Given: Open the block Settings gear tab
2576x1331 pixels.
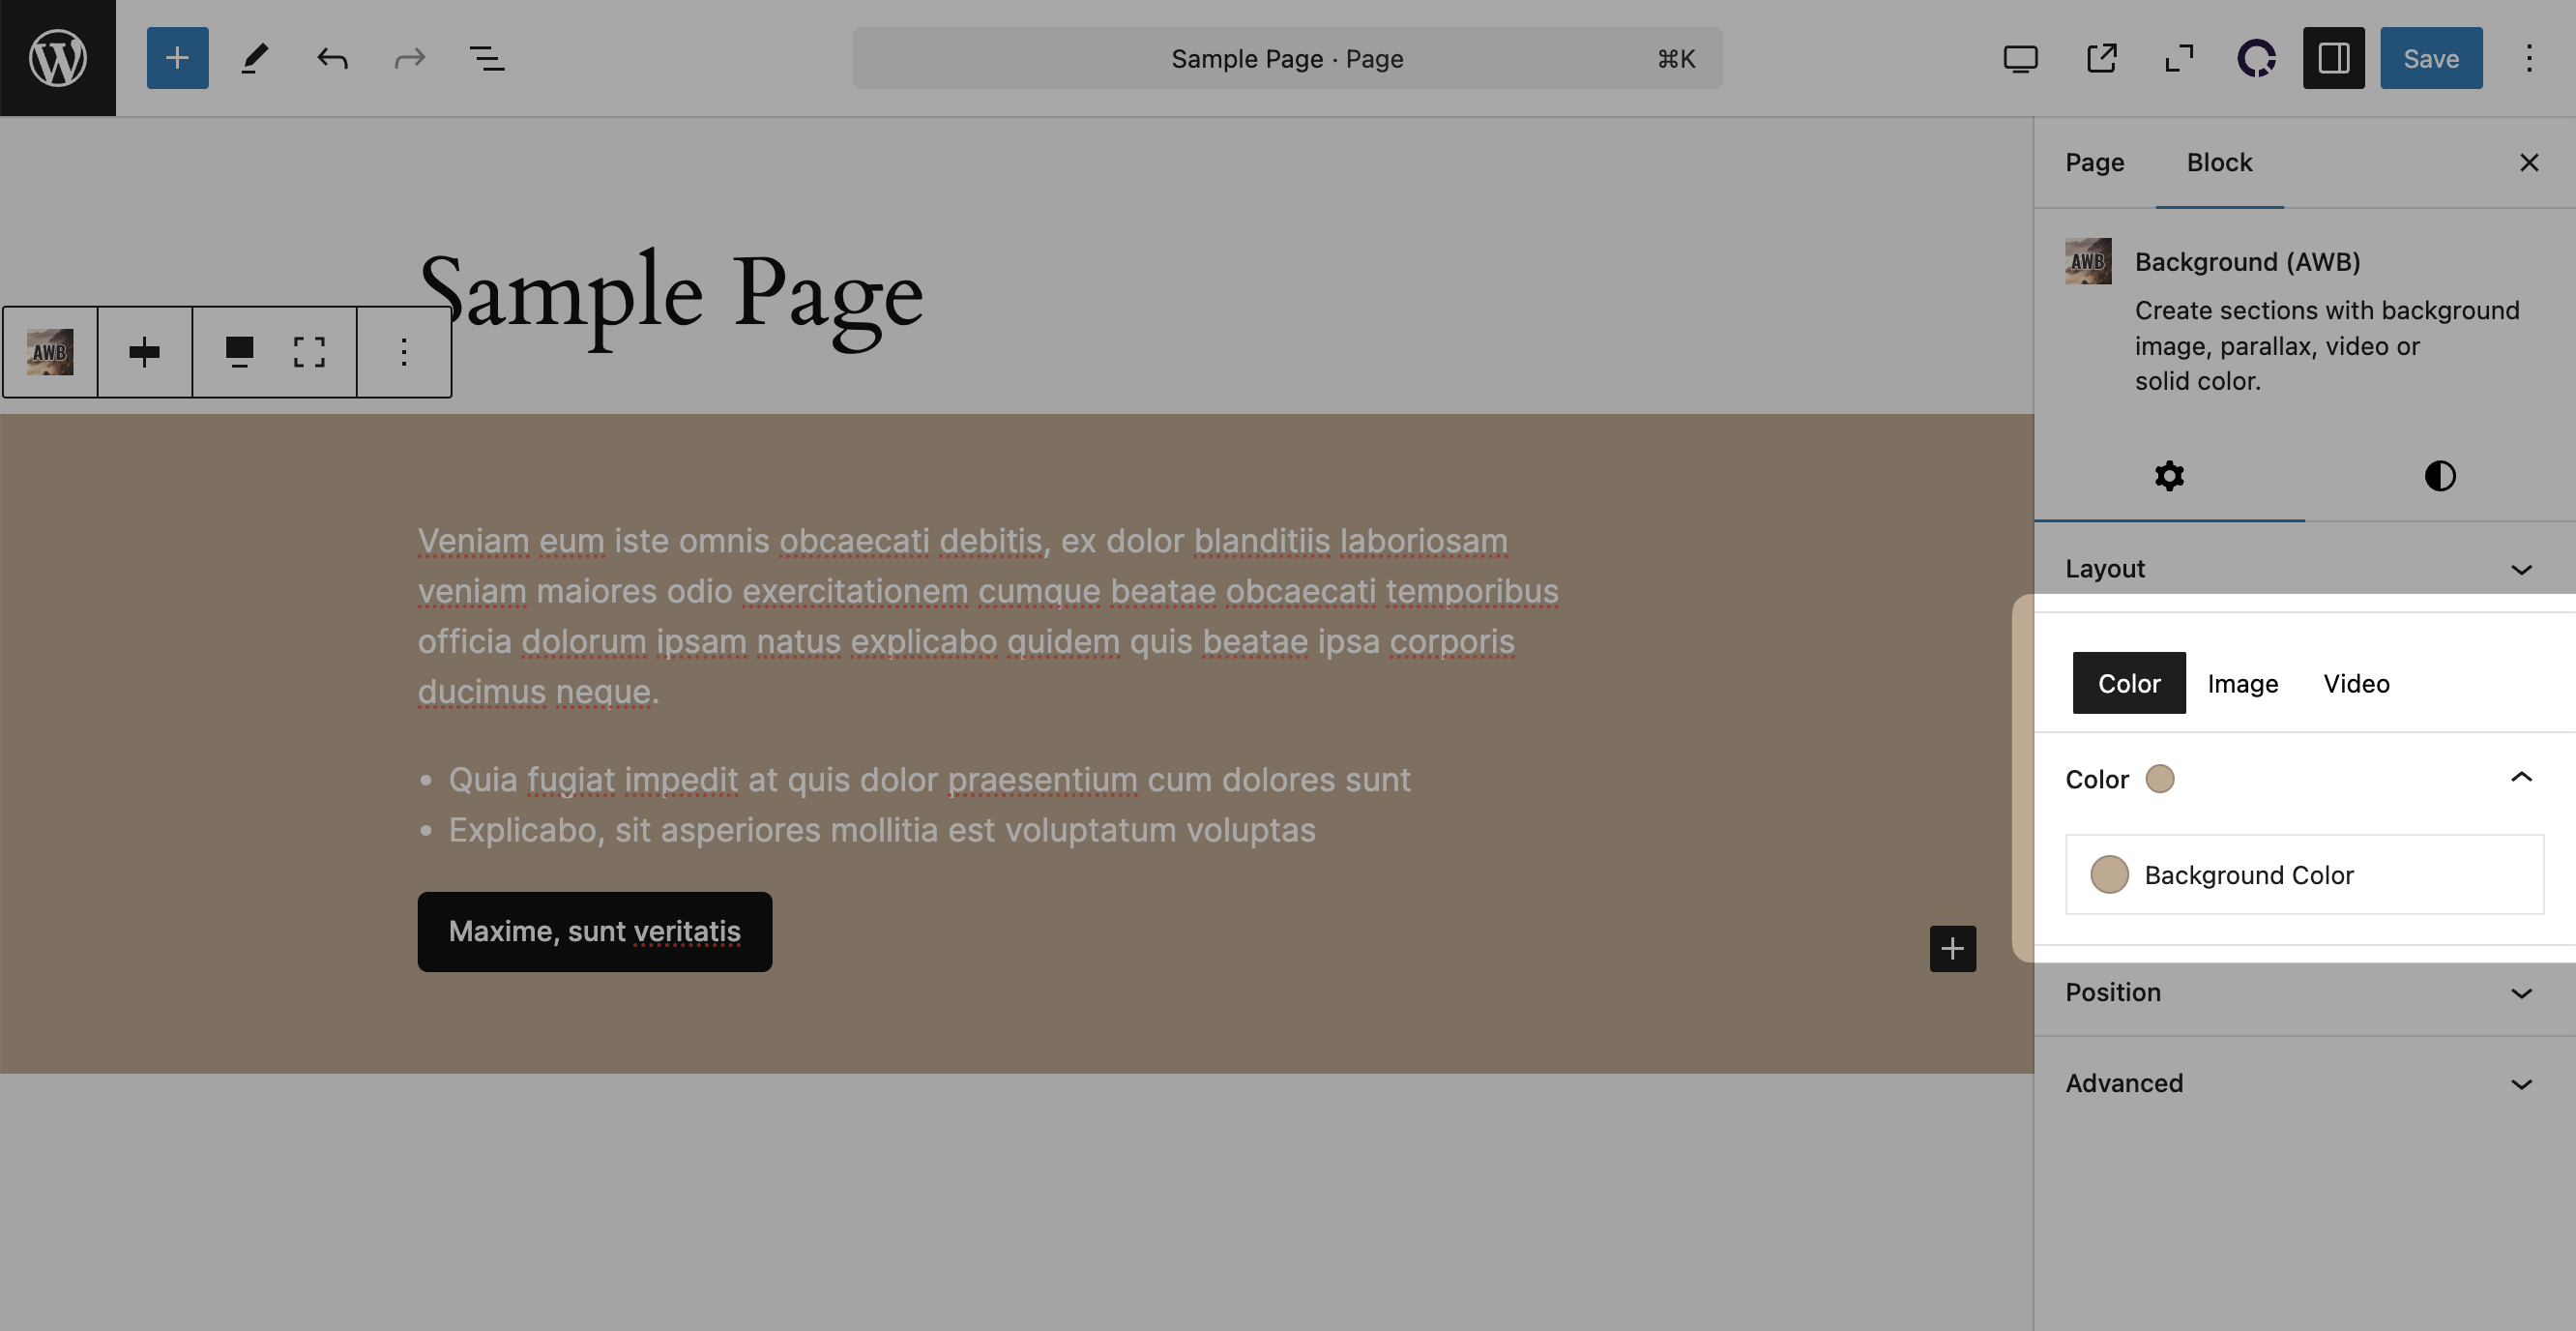Looking at the screenshot, I should (2169, 476).
